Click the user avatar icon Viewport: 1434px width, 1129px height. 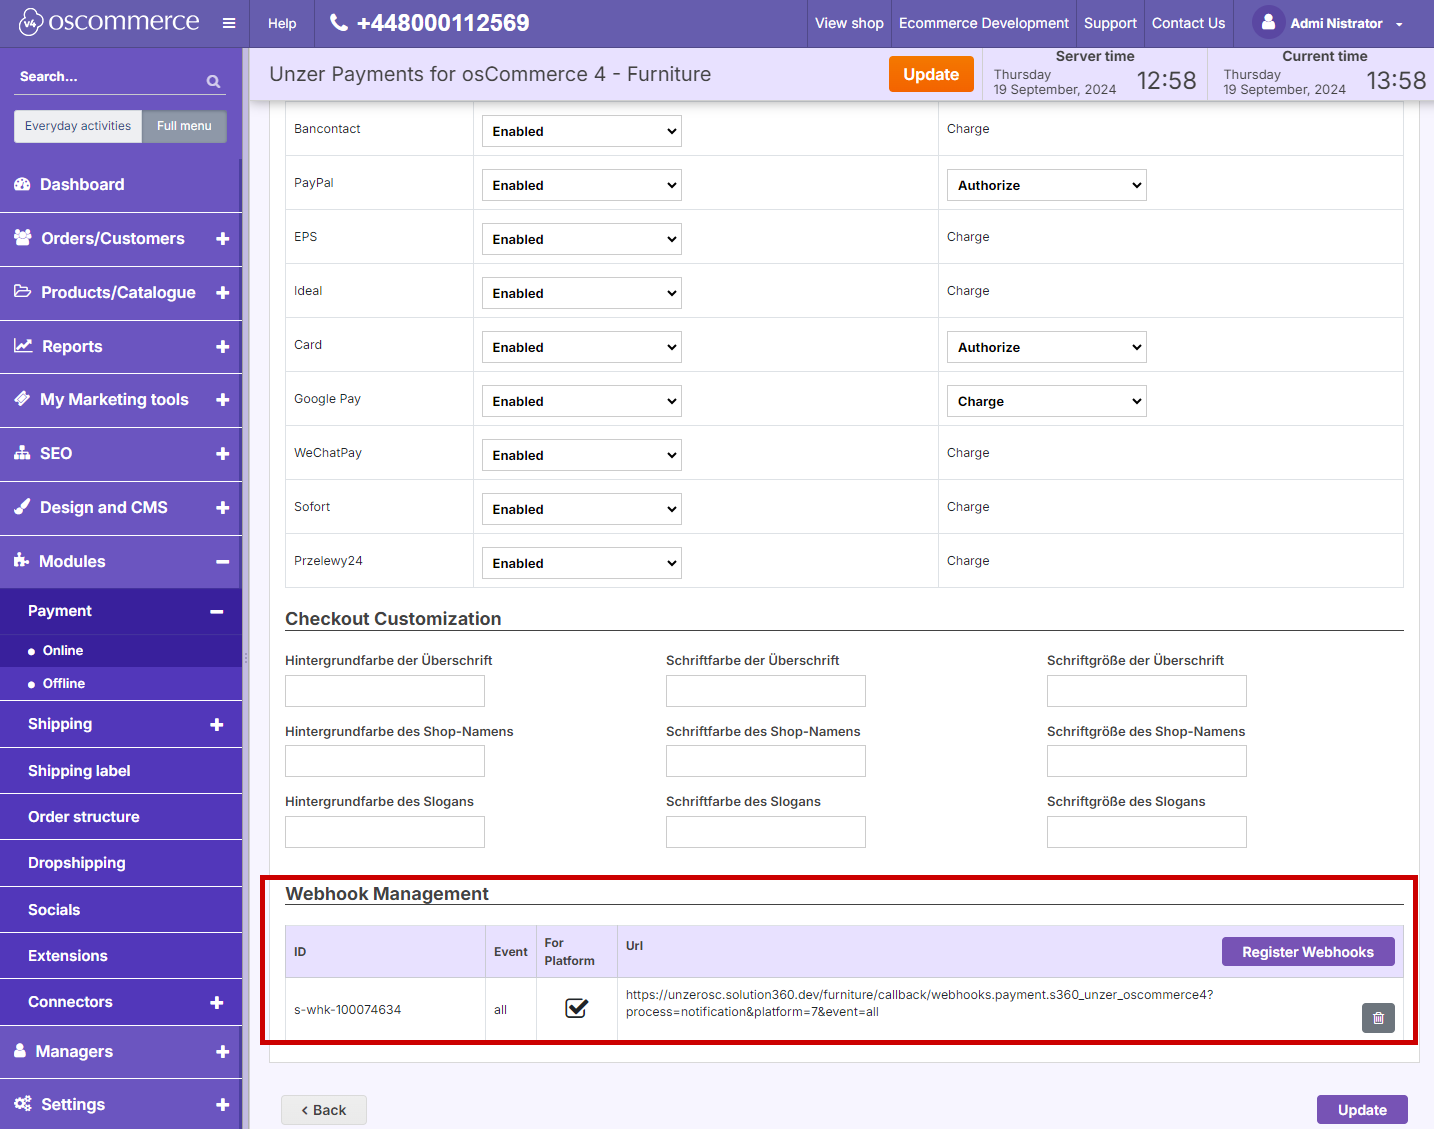tap(1268, 22)
